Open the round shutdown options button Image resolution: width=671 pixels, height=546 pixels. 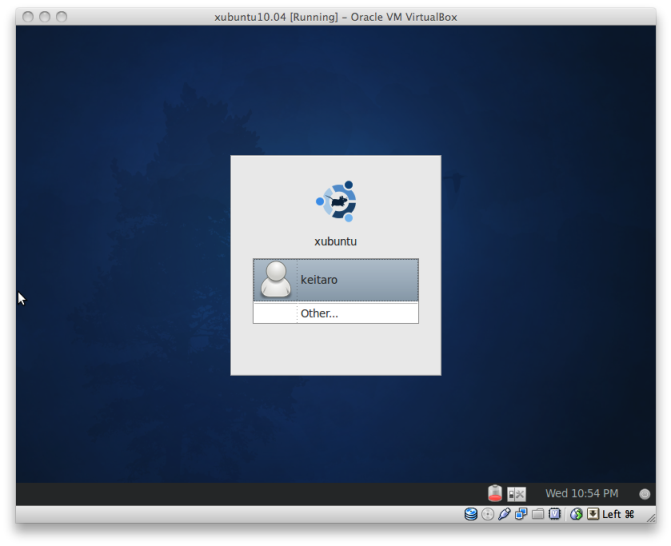click(644, 494)
